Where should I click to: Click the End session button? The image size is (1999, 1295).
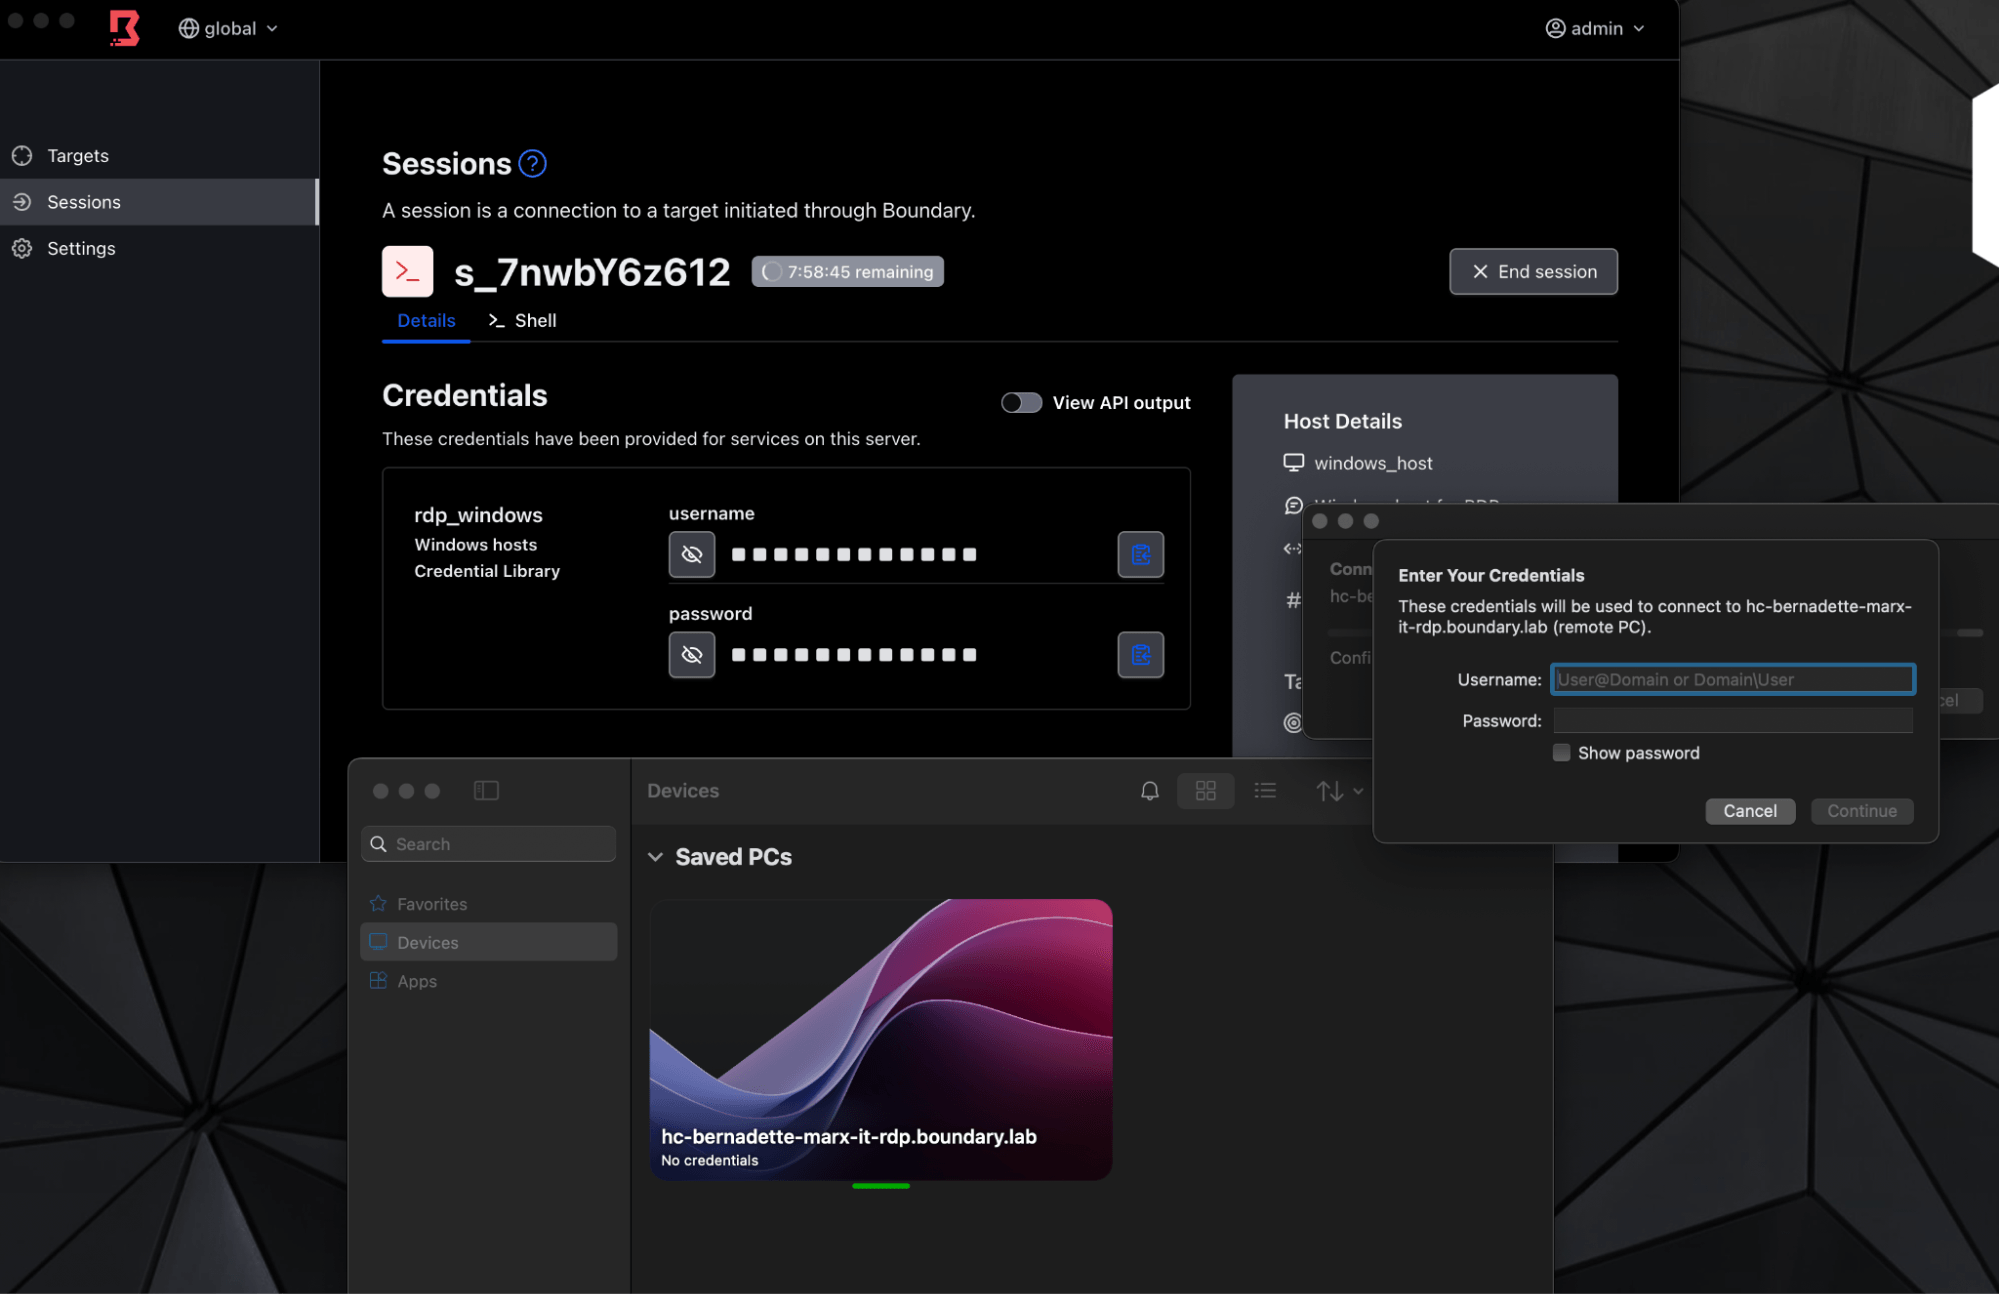1533,272
